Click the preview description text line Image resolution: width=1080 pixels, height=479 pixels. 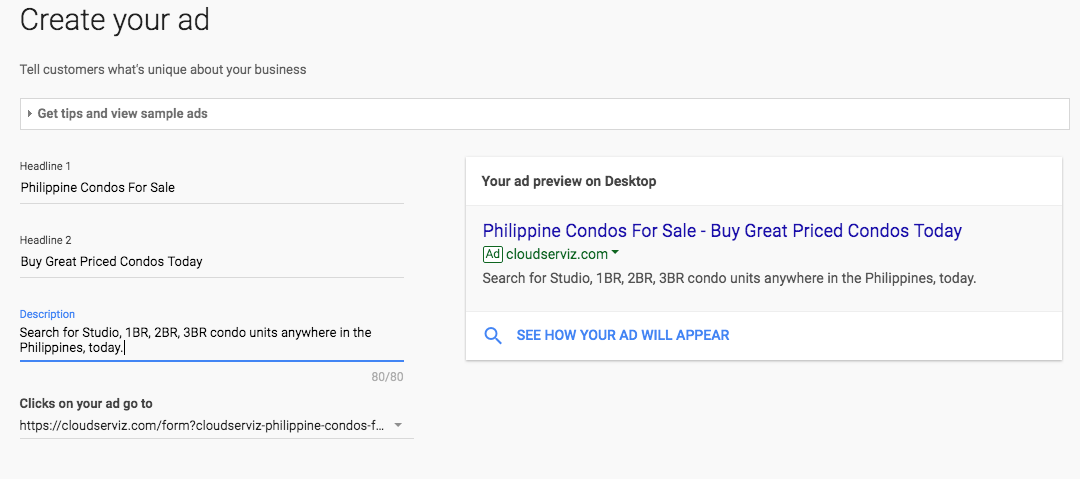[729, 279]
